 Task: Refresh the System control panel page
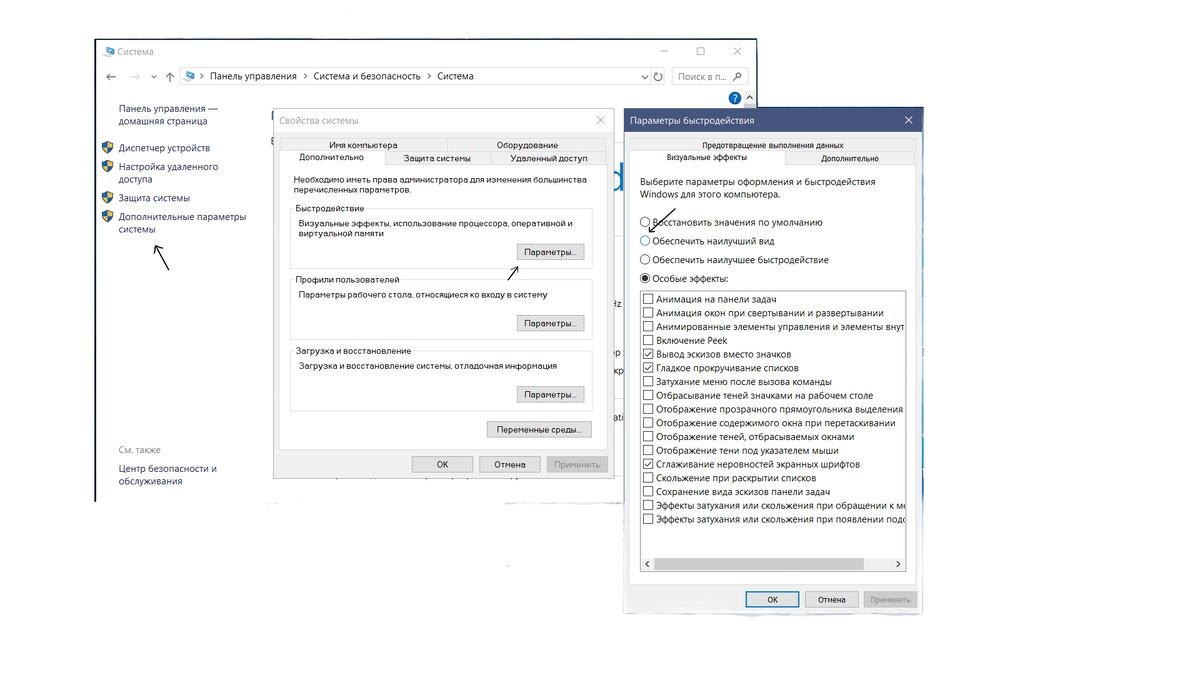tap(658, 76)
